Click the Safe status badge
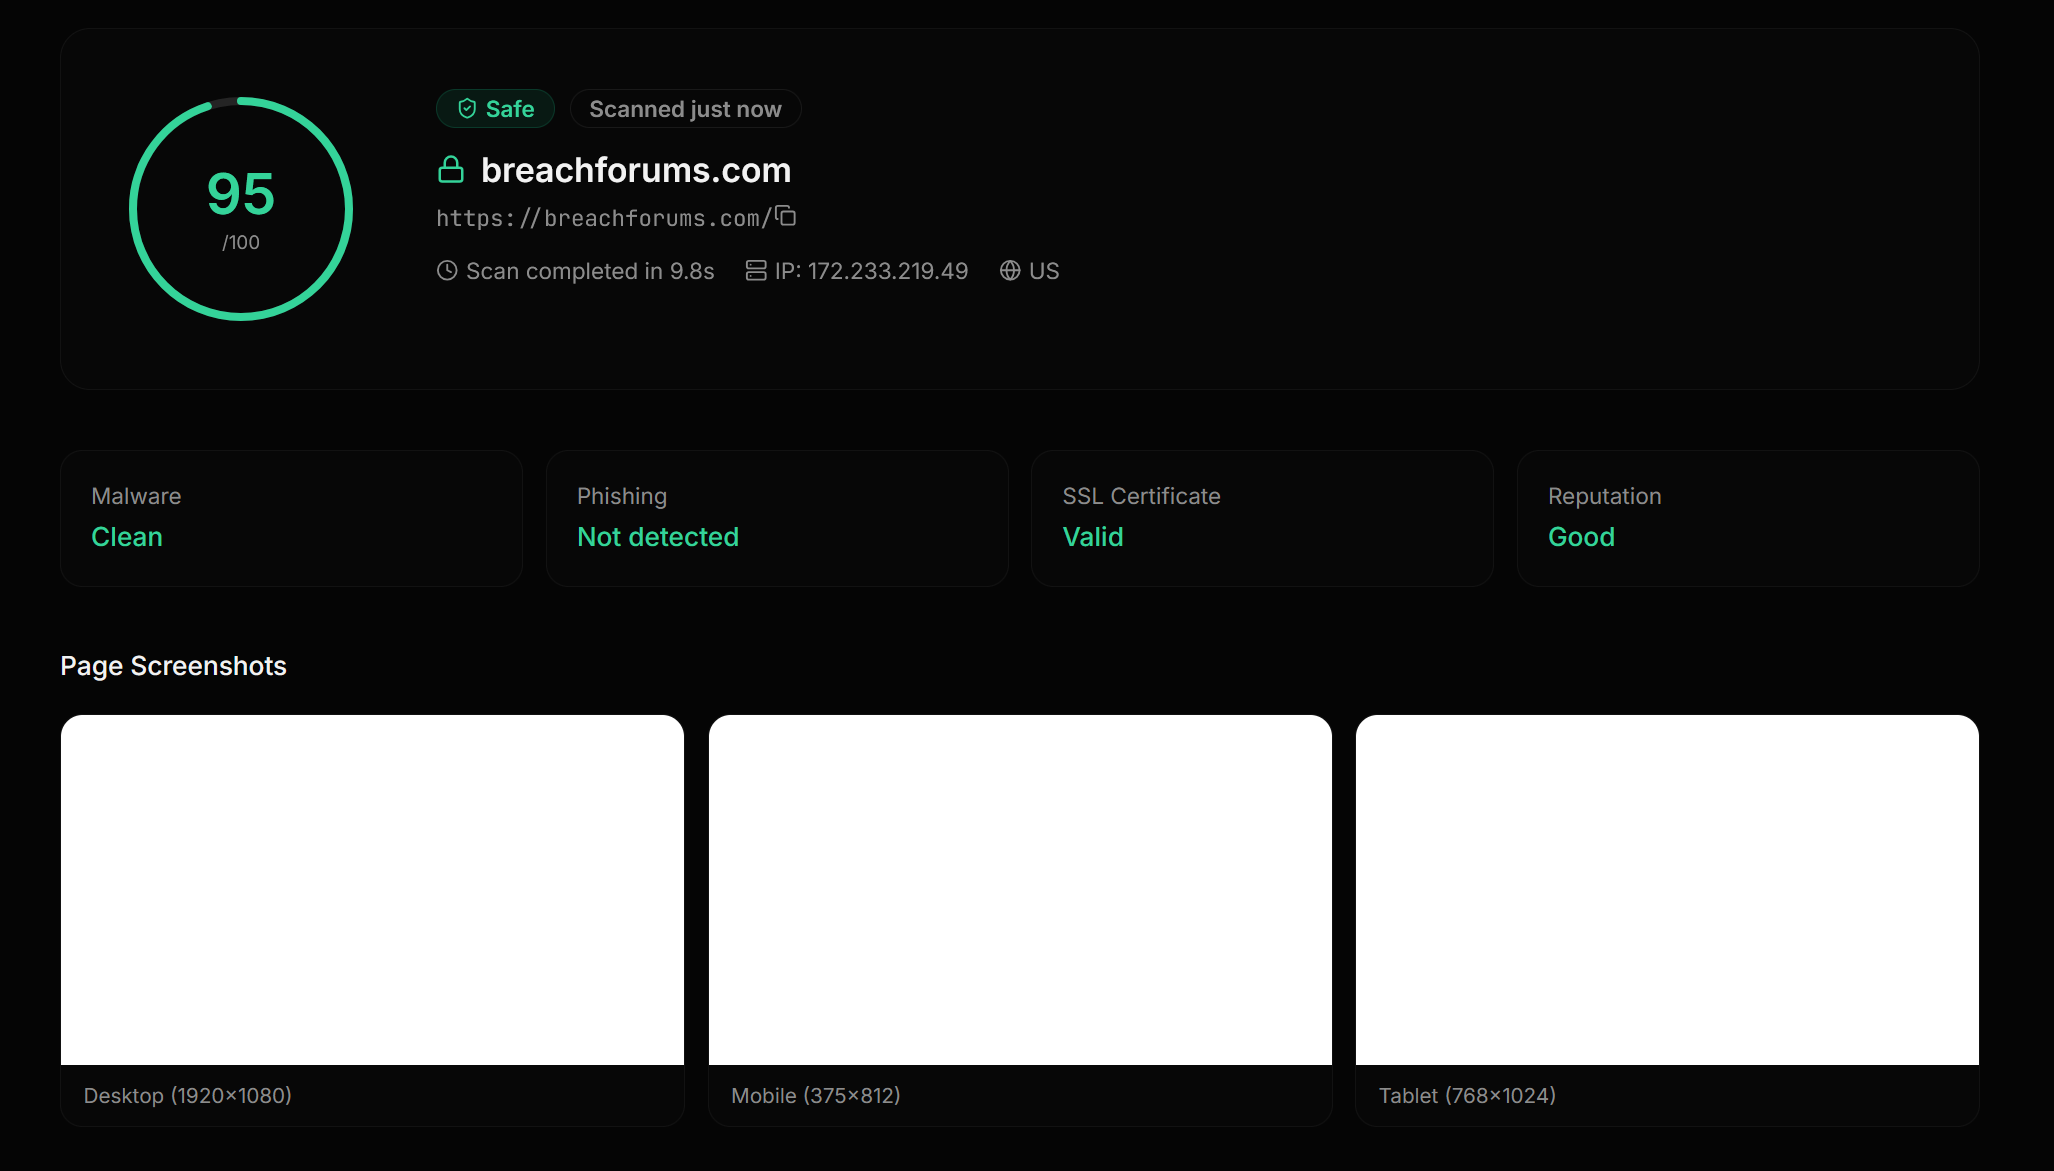The height and width of the screenshot is (1171, 2054). point(496,109)
